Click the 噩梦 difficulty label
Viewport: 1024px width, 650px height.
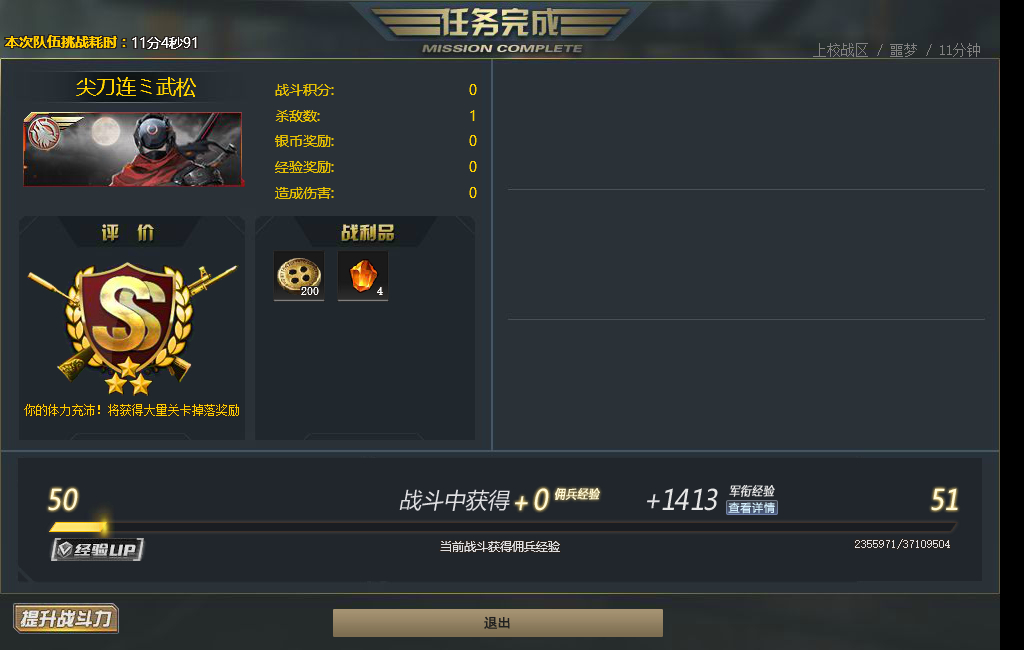click(x=903, y=50)
